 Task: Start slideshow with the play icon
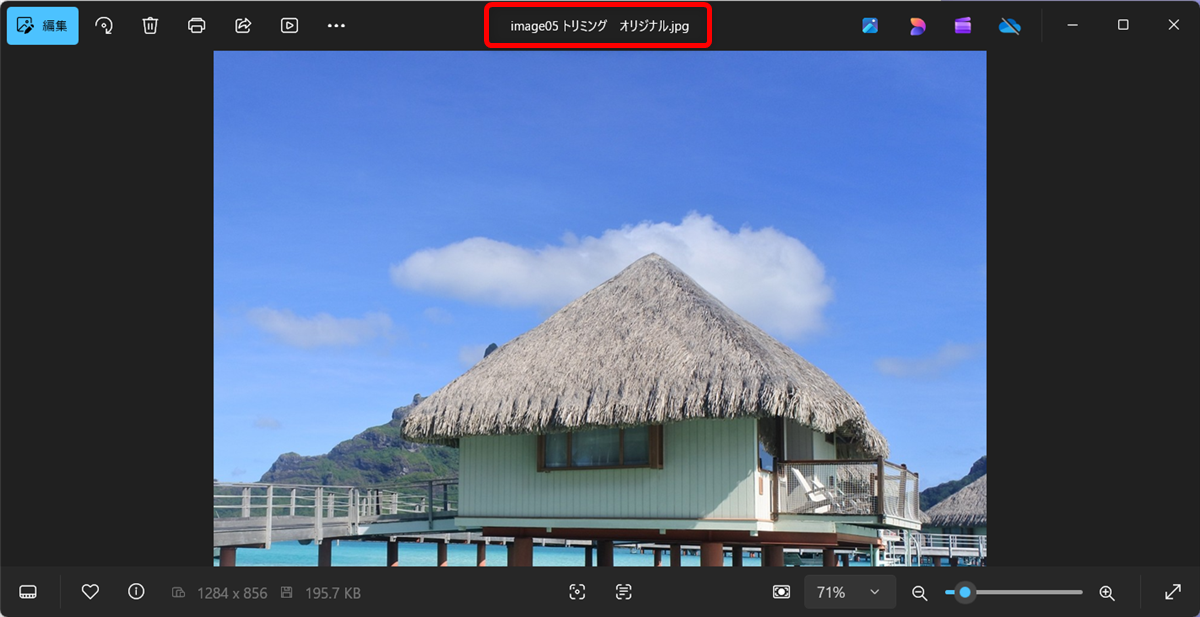290,26
